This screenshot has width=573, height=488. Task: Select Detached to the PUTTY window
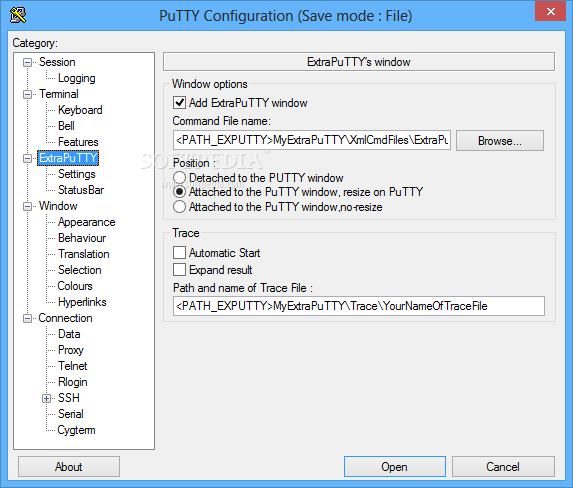tap(179, 178)
